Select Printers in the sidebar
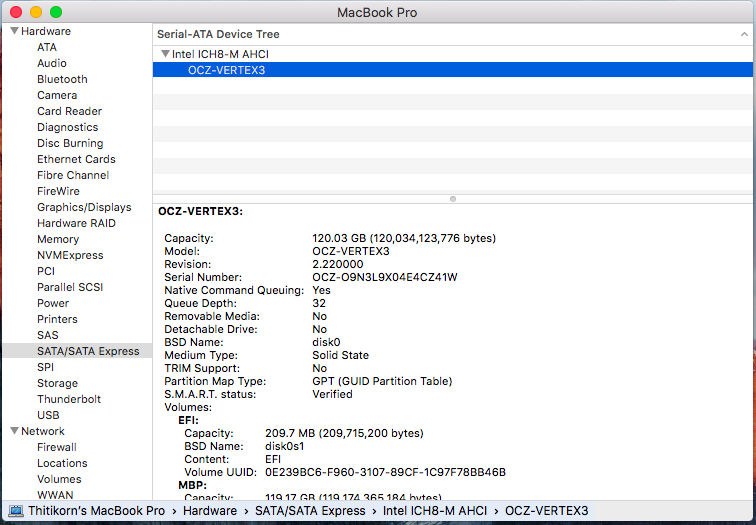 (x=57, y=319)
